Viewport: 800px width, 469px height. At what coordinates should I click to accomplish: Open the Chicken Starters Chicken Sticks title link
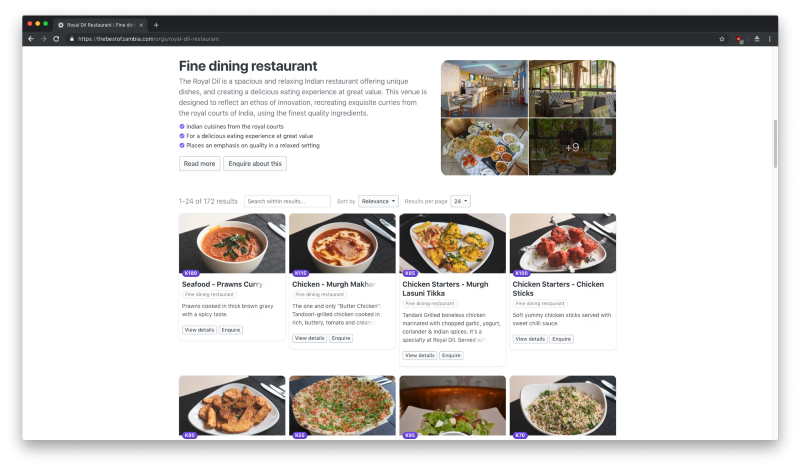click(558, 288)
